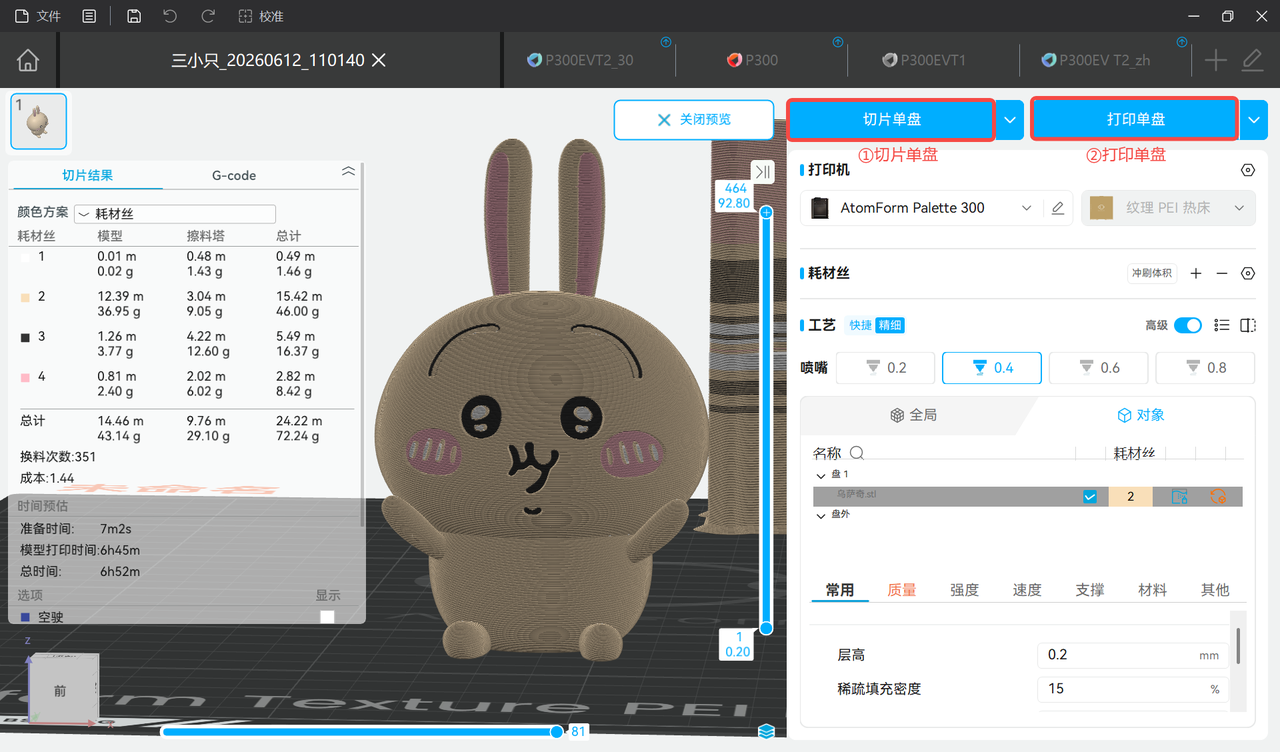Add a new tab with the plus icon

[x=1215, y=60]
